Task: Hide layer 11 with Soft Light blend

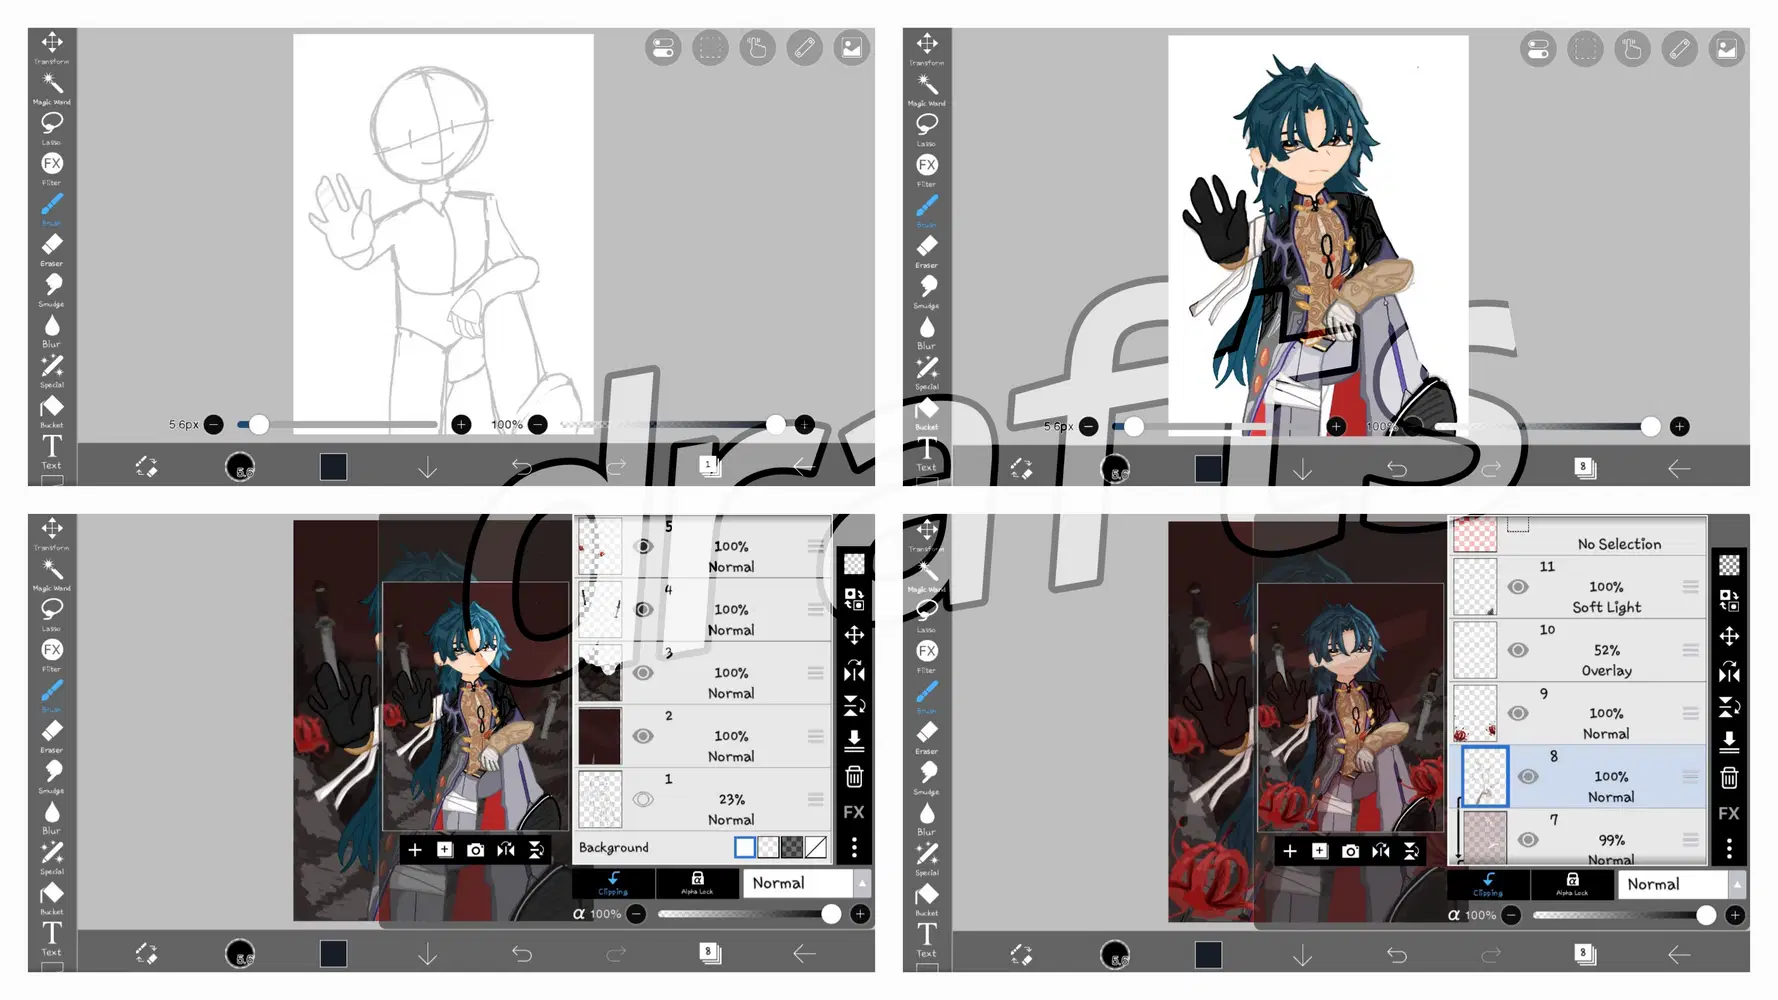Action: point(1518,587)
